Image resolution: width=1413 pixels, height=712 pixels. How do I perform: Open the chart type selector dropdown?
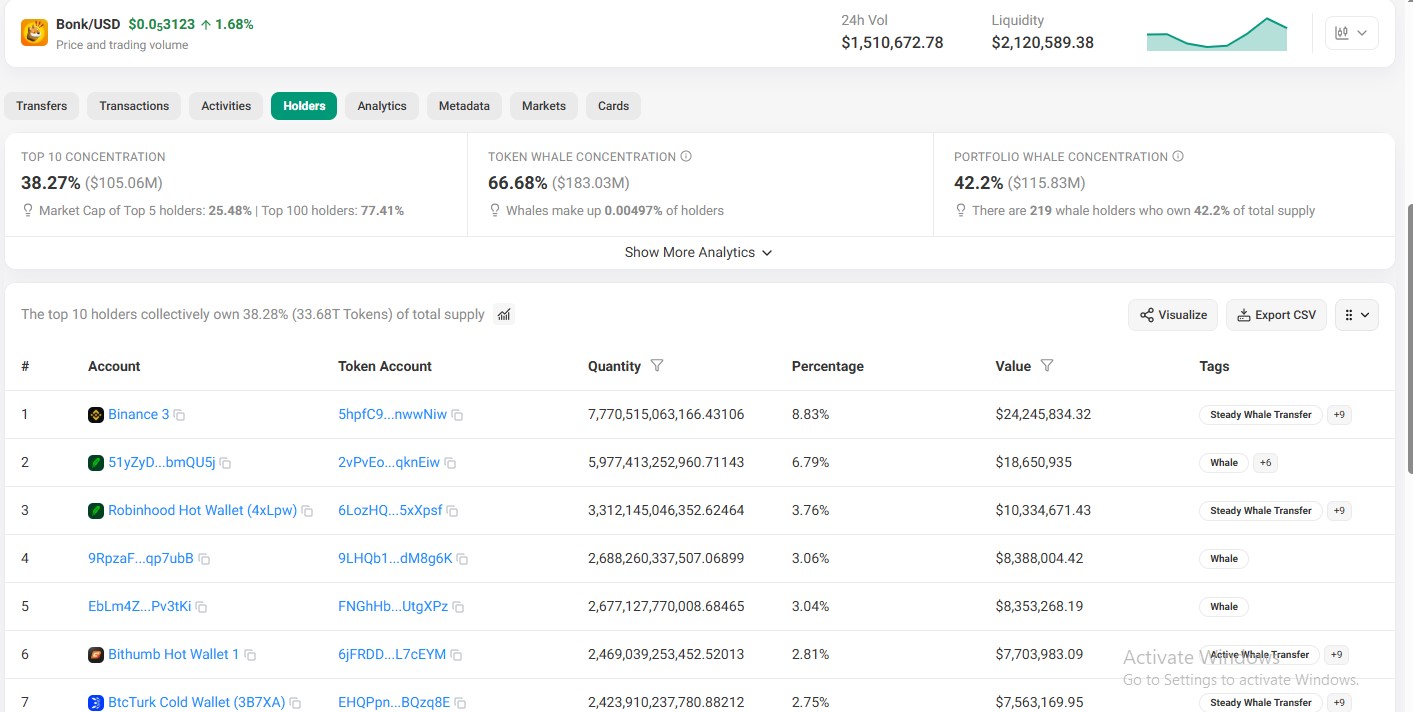pyautogui.click(x=1351, y=33)
